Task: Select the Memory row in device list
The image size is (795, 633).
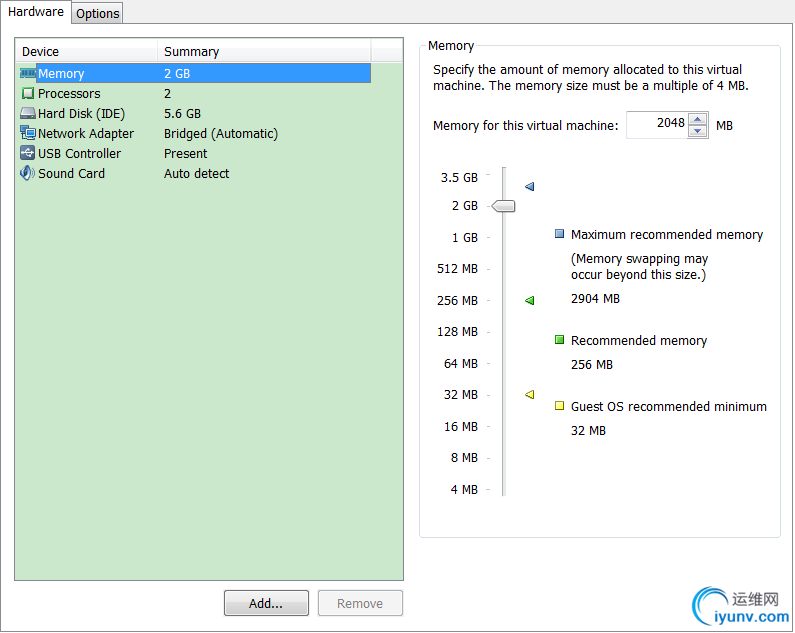Action: click(195, 74)
